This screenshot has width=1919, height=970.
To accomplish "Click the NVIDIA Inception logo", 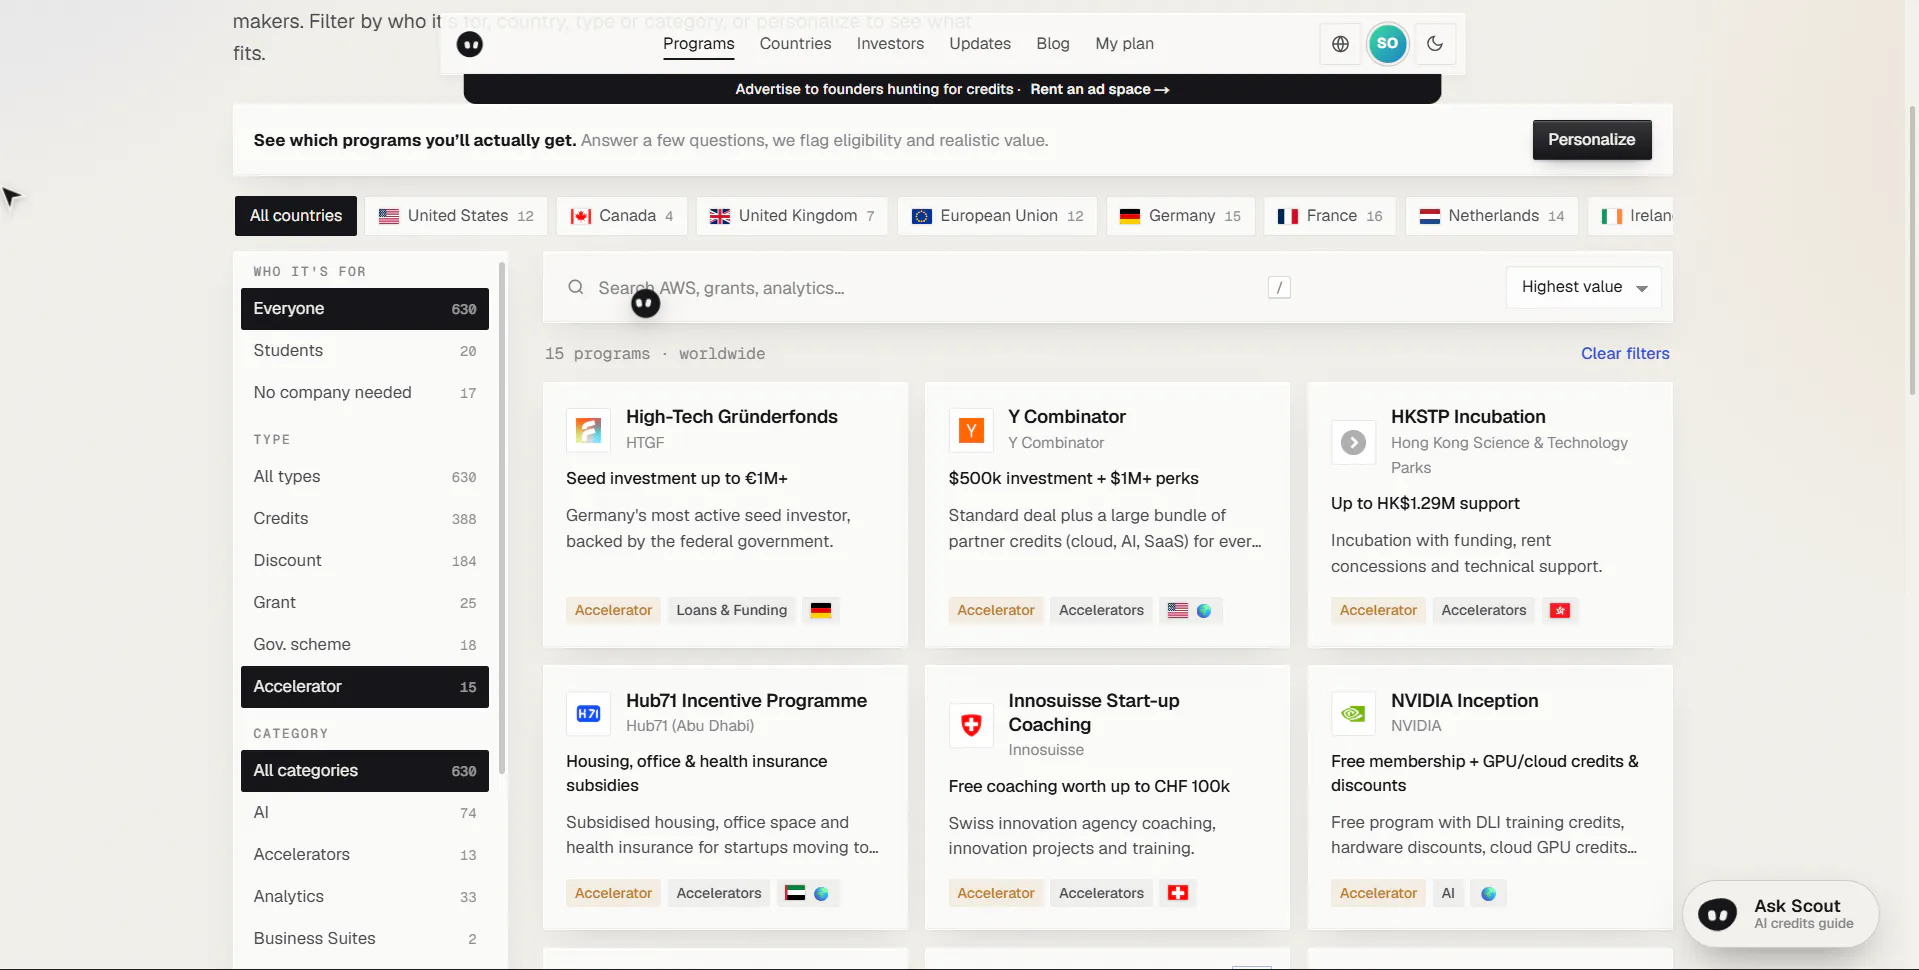I will click(x=1353, y=714).
